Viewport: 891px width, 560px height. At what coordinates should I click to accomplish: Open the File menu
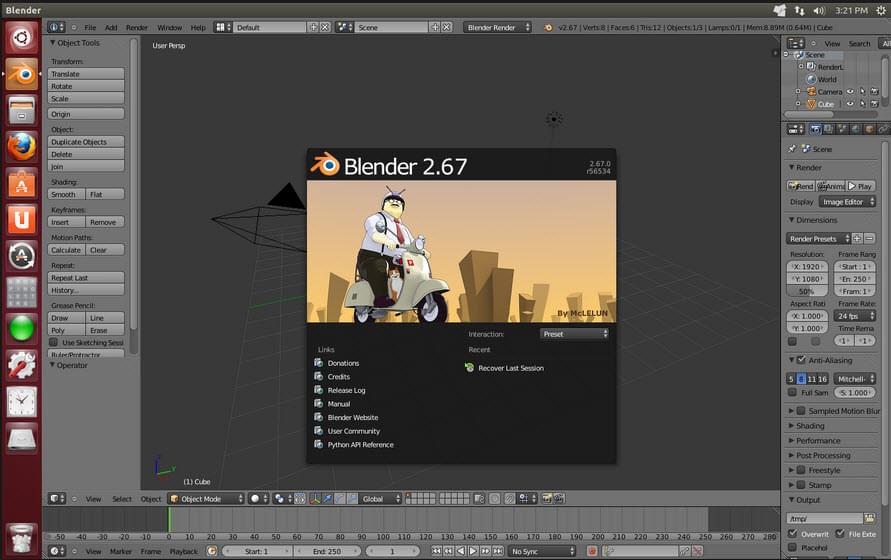[x=90, y=27]
